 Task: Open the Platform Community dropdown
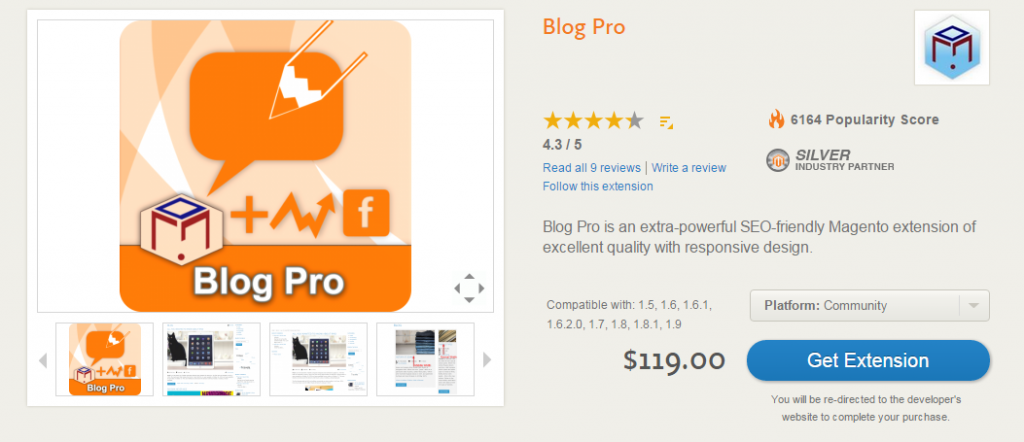click(x=869, y=306)
